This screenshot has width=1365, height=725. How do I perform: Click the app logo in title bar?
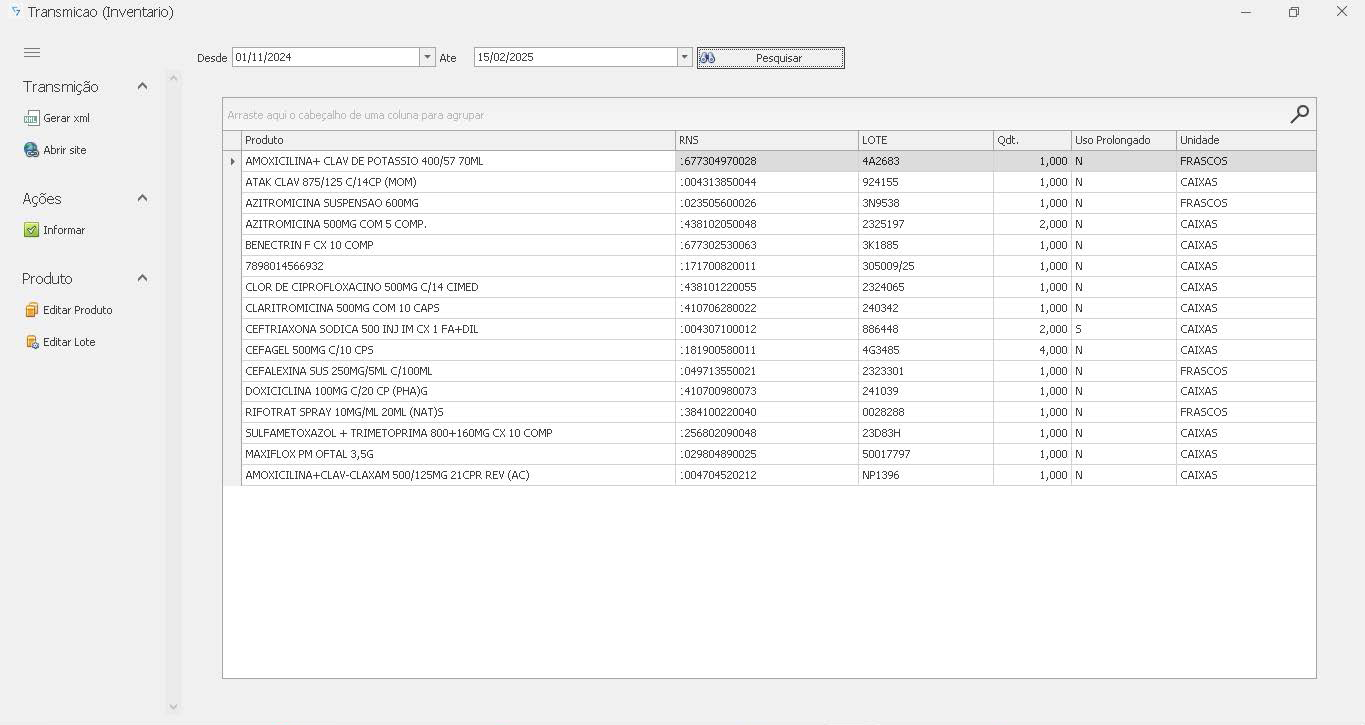point(14,12)
